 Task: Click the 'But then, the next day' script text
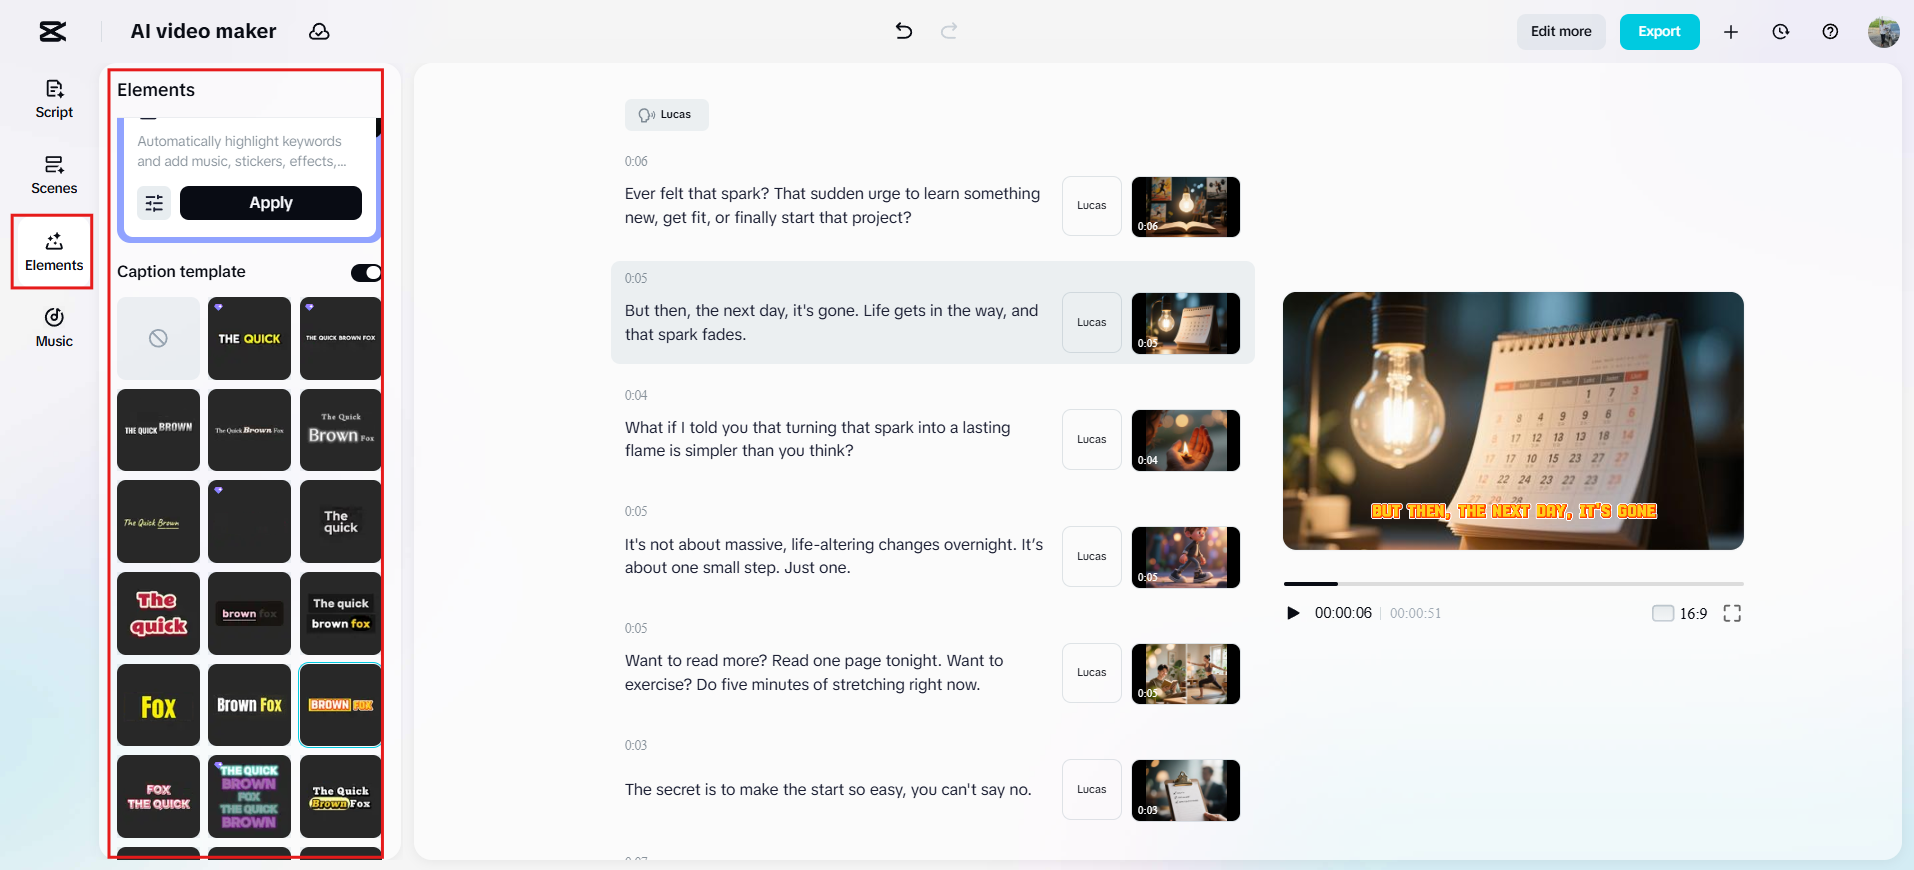click(832, 323)
